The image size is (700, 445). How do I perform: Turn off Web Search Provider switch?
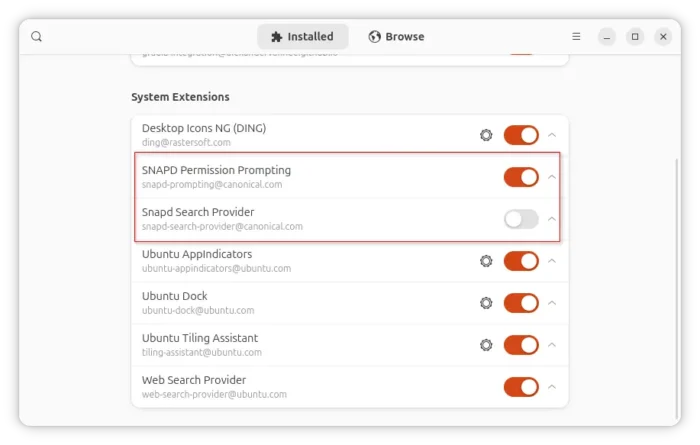[x=521, y=387]
